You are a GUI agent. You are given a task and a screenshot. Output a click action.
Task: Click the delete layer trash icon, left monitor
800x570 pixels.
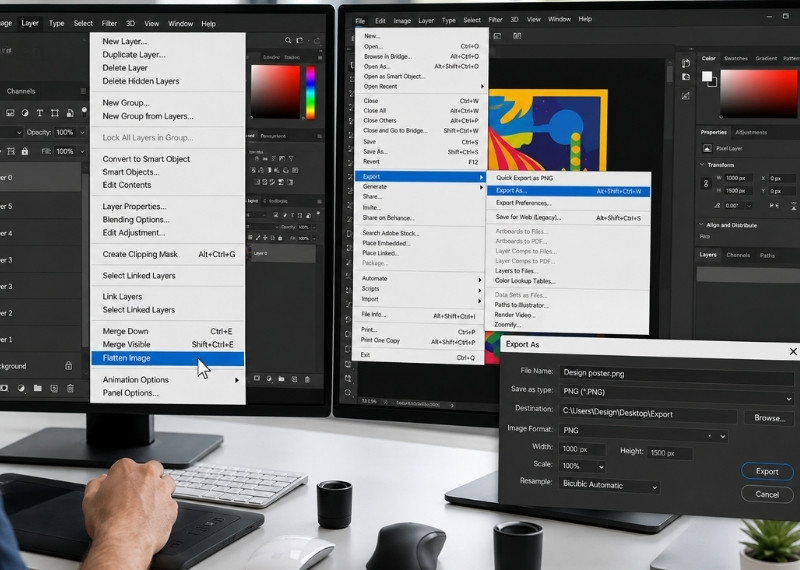tap(70, 388)
